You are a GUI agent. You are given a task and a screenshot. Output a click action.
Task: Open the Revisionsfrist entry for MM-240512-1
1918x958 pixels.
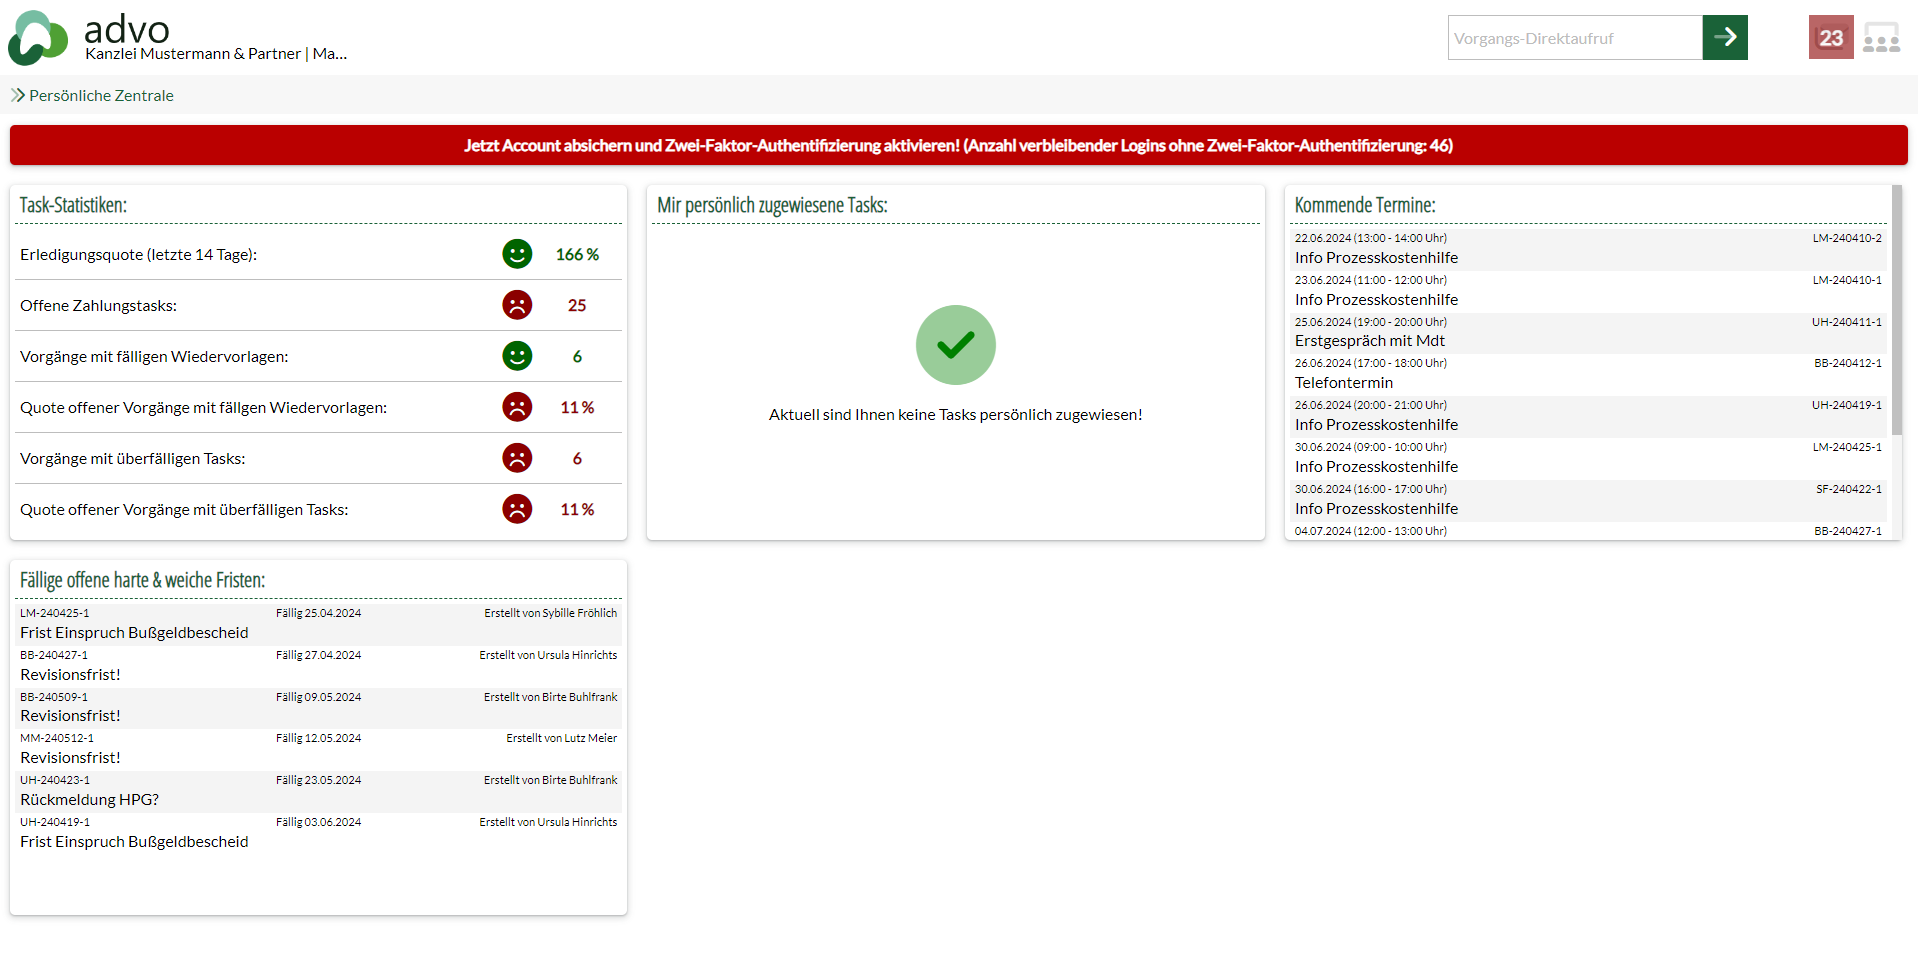tap(70, 758)
